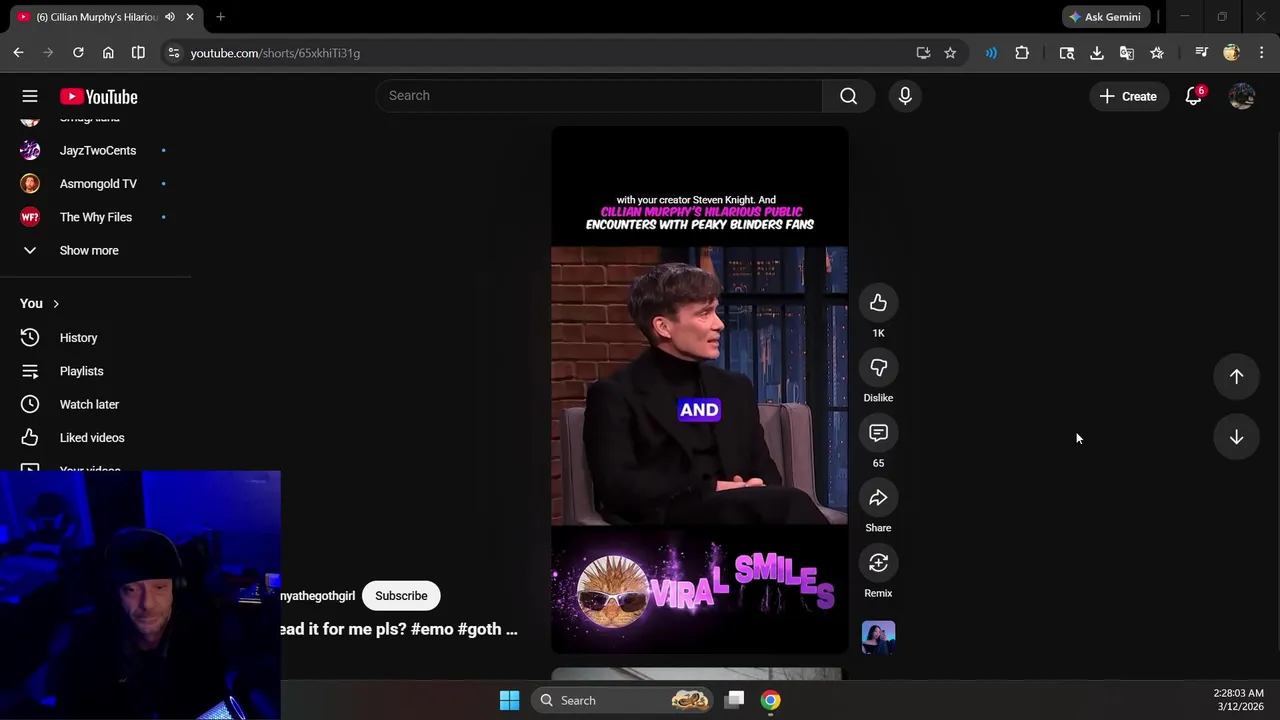Viewport: 1280px width, 720px height.
Task: Click the youtube.com/shorts address bar URL
Action: tap(275, 53)
